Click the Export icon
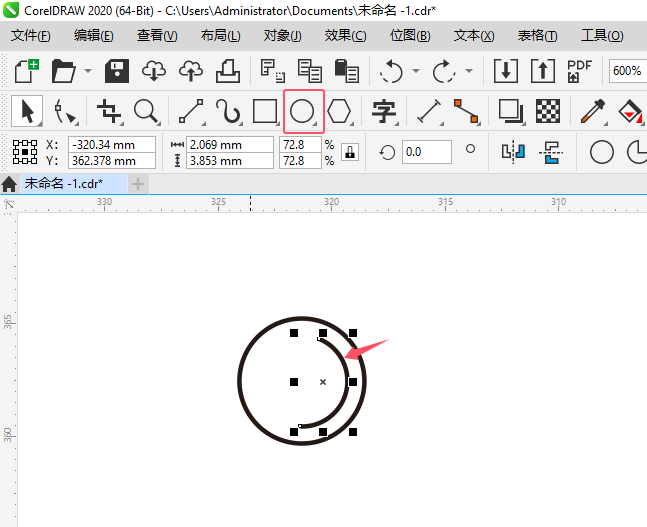Viewport: 647px width, 527px height. 543,71
